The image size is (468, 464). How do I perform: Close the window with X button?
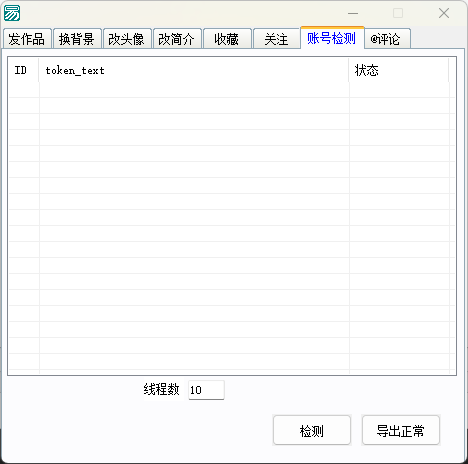[444, 13]
